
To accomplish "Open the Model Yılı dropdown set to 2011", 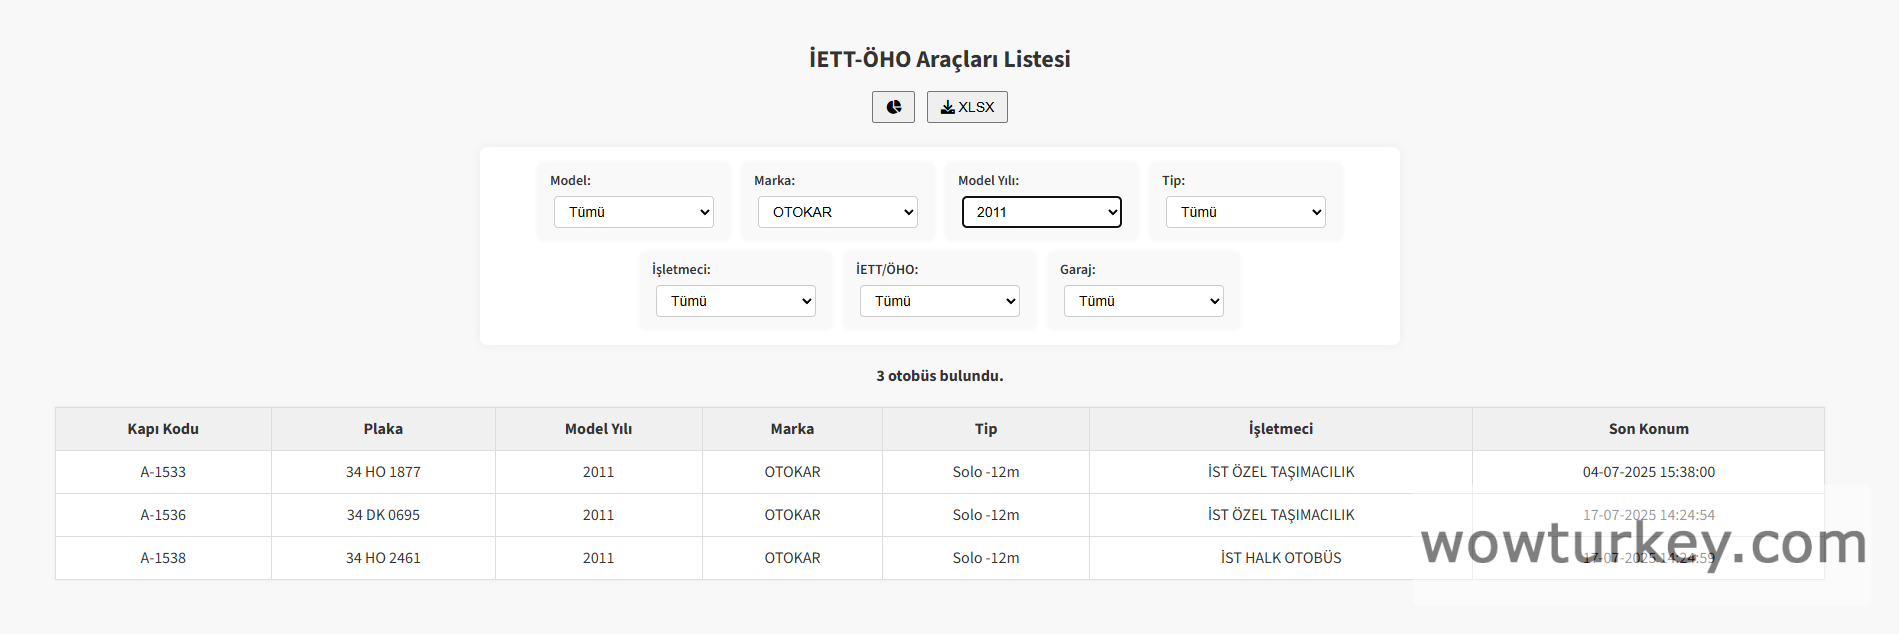I will [1041, 212].
